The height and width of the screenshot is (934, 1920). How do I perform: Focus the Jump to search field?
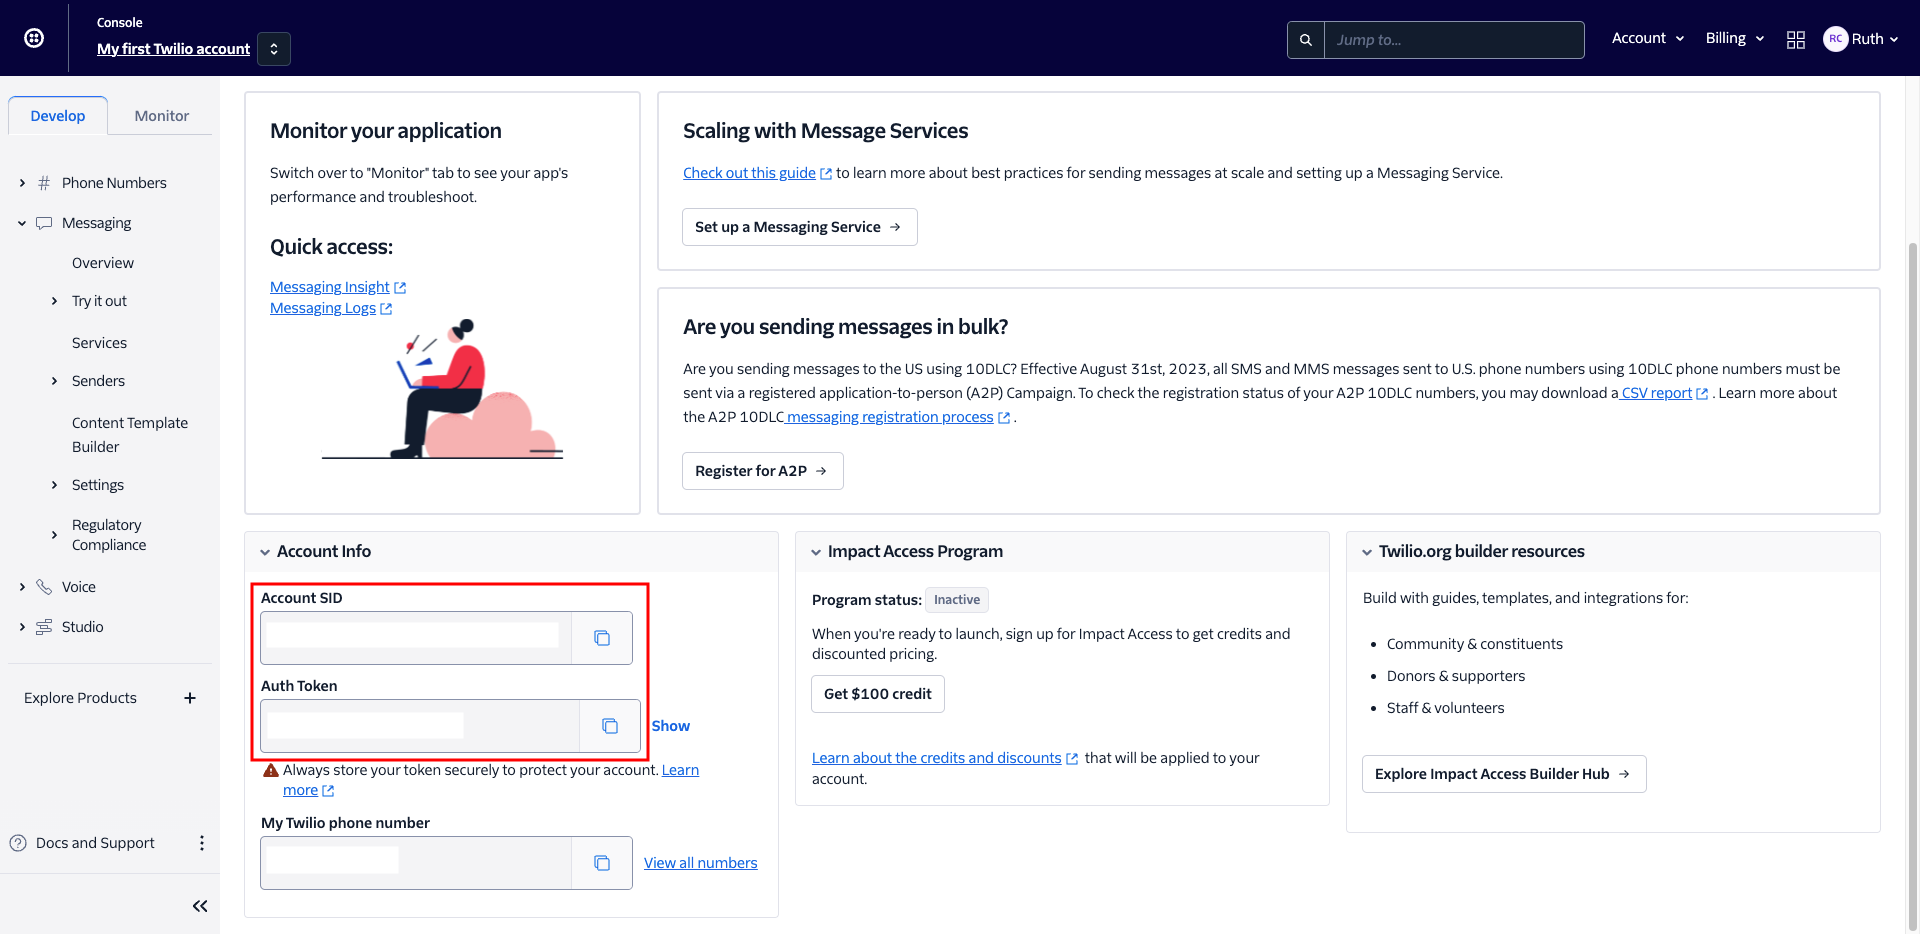click(x=1453, y=40)
